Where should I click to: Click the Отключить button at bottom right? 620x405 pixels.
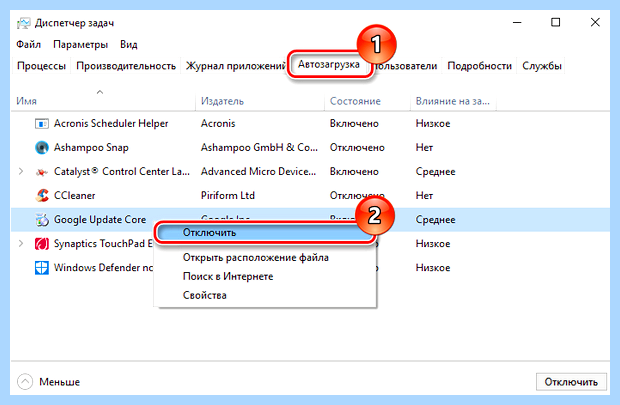[x=571, y=382]
